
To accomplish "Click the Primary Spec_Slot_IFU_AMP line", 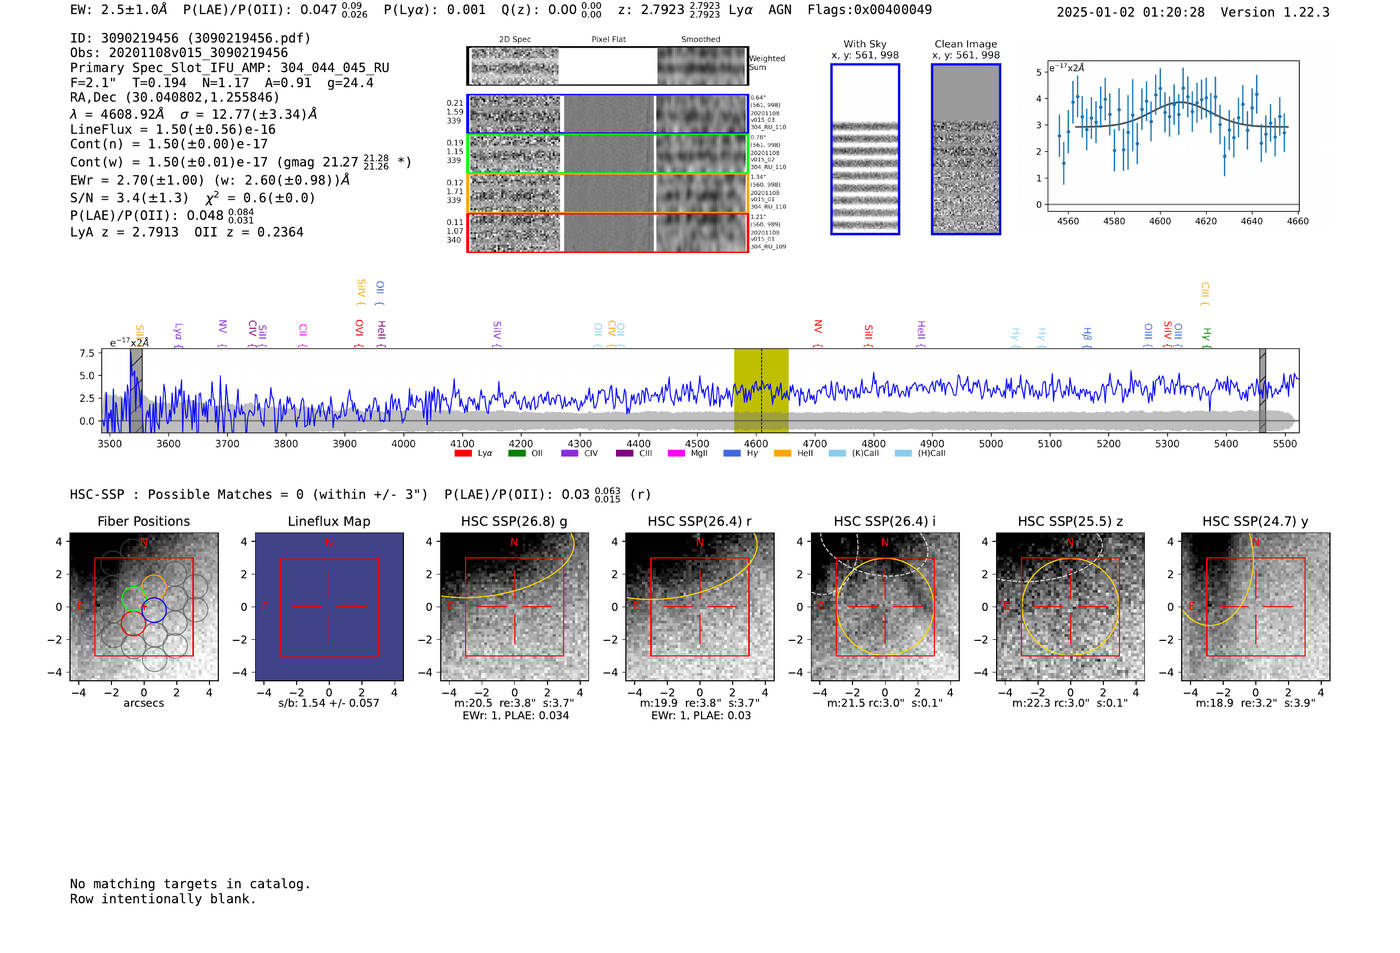I will pos(230,68).
